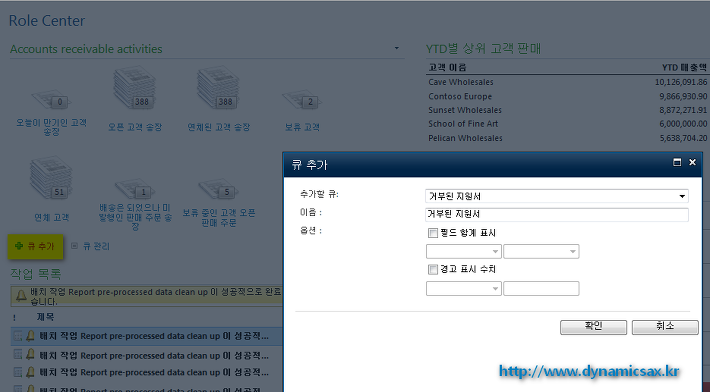Click the YTD 매출액 column header
Screen dimensions: 710x392
[x=684, y=67]
